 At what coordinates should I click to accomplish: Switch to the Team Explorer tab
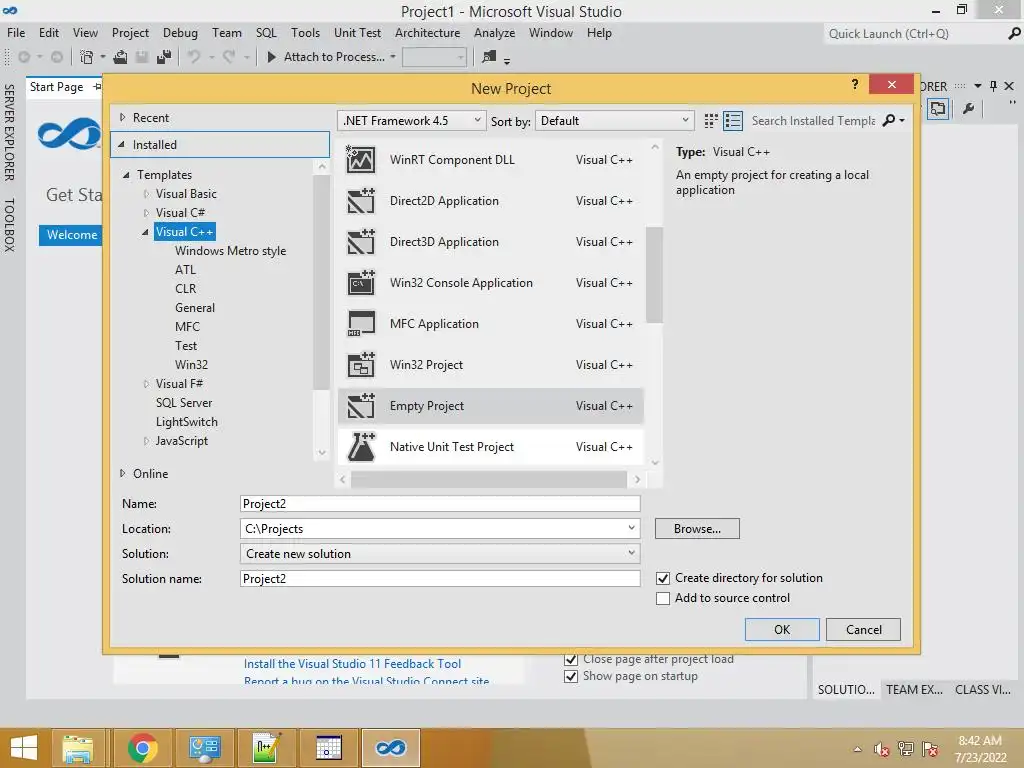coord(914,690)
